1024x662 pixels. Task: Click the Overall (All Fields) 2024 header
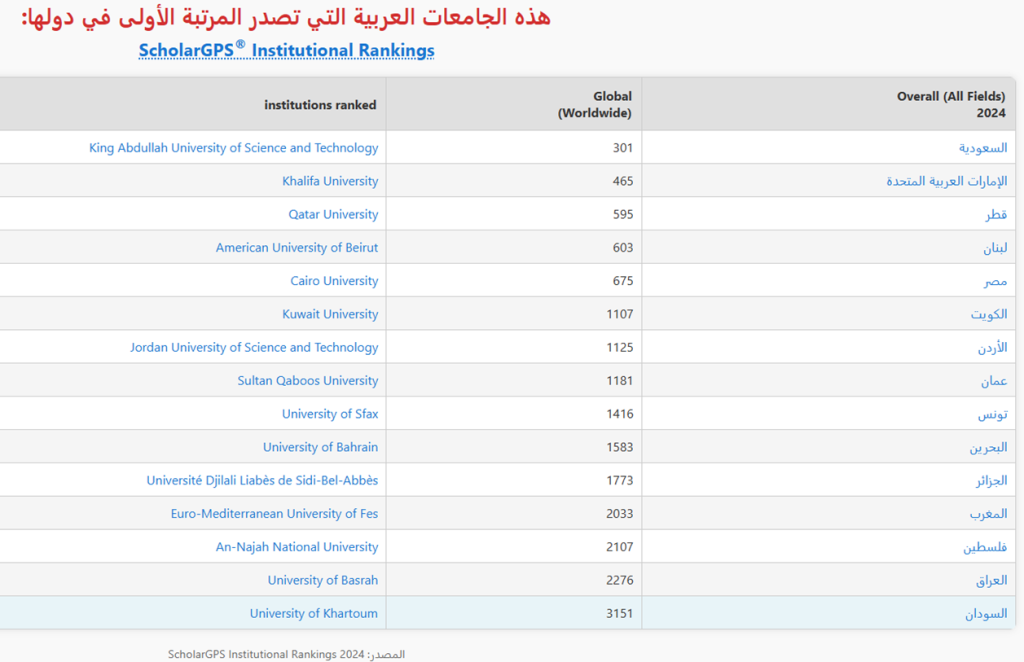pyautogui.click(x=951, y=104)
